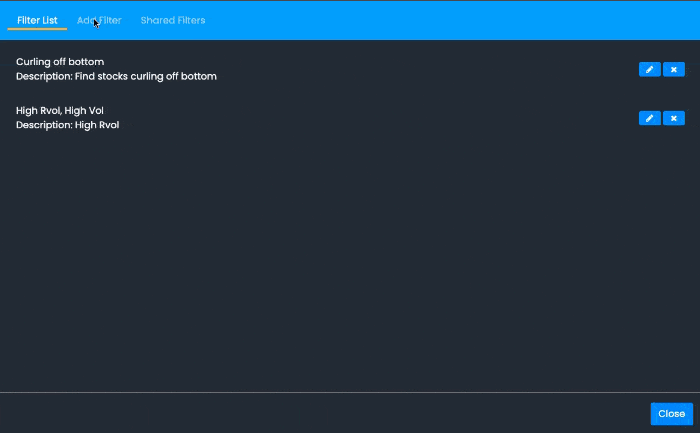Image resolution: width=700 pixels, height=433 pixels.
Task: Switch to the Filter List tab
Action: pyautogui.click(x=37, y=20)
